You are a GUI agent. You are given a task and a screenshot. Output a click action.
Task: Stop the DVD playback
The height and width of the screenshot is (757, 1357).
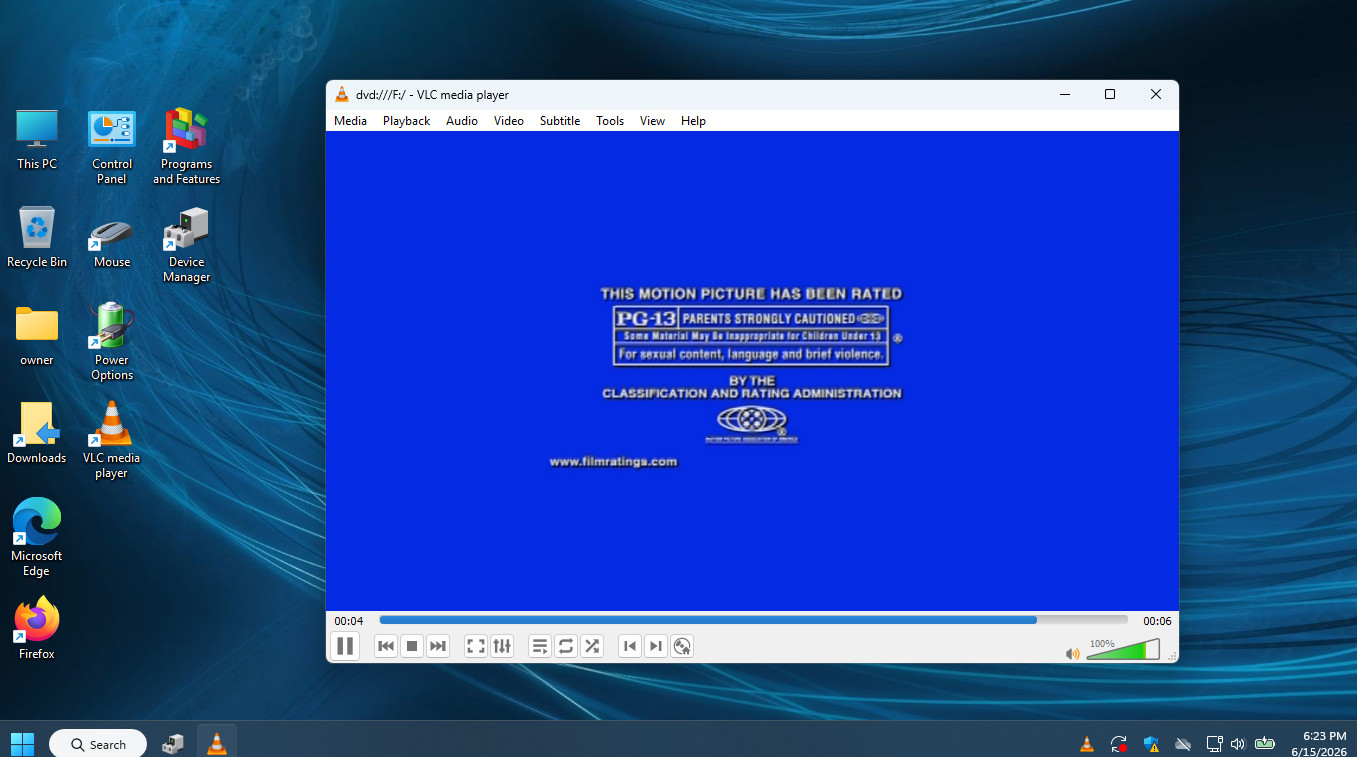coord(412,646)
